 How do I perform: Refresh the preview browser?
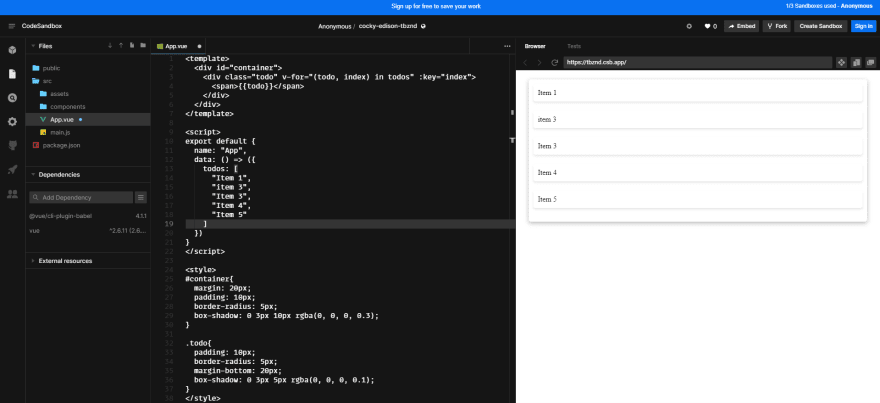[x=554, y=62]
